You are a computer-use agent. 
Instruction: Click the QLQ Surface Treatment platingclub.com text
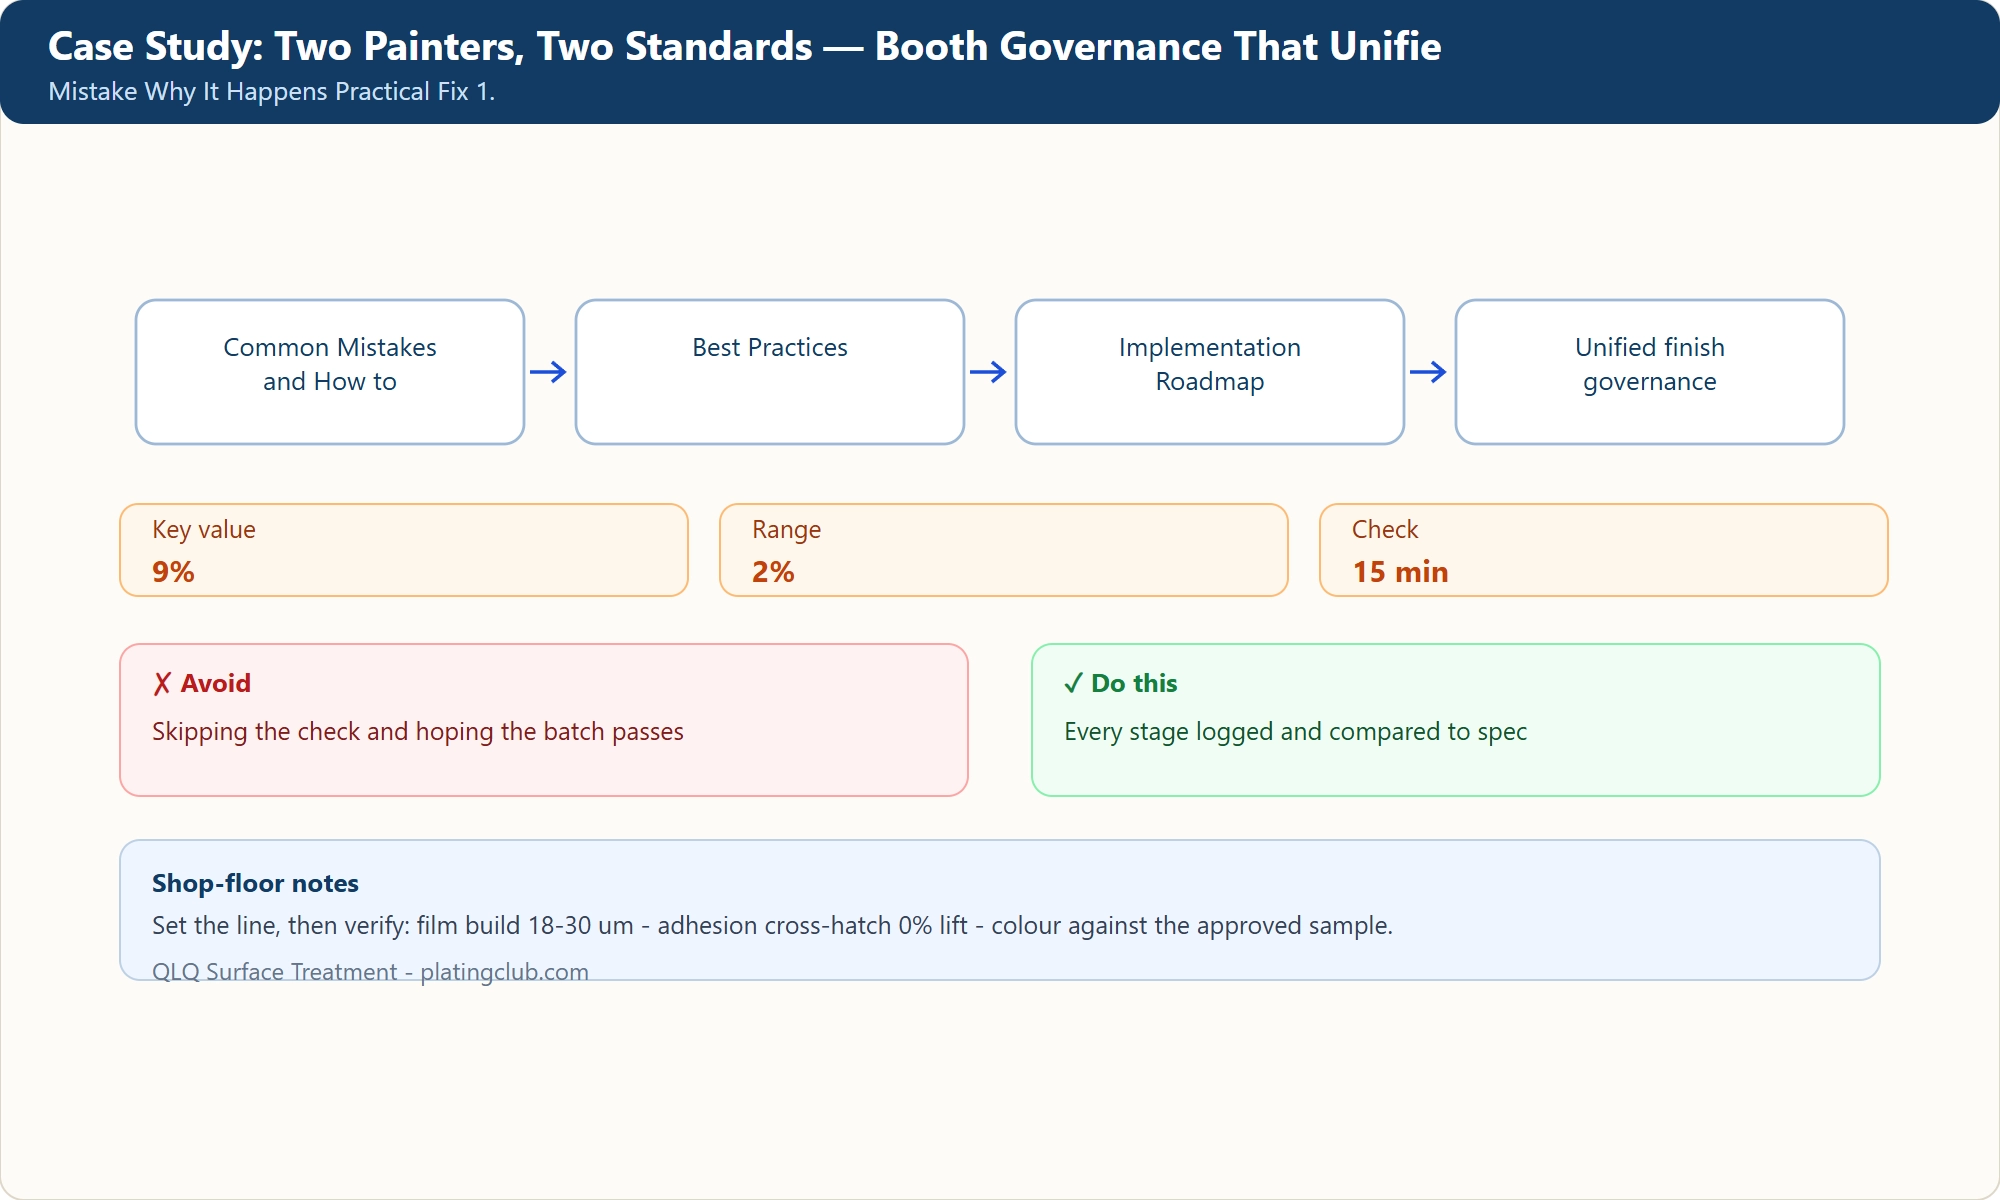coord(370,972)
